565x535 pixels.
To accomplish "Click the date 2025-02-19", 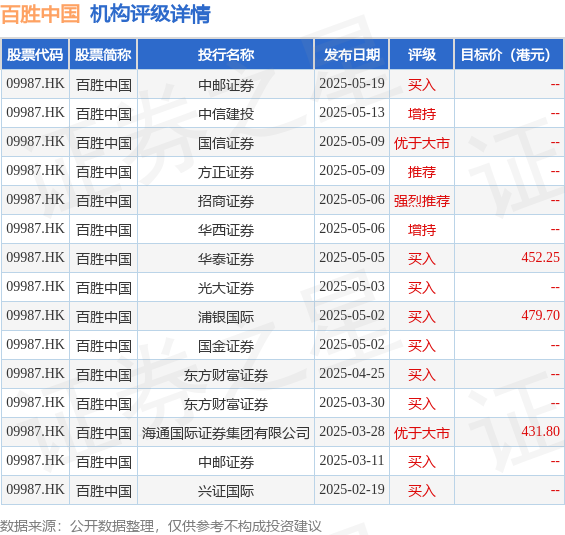I will tap(352, 490).
